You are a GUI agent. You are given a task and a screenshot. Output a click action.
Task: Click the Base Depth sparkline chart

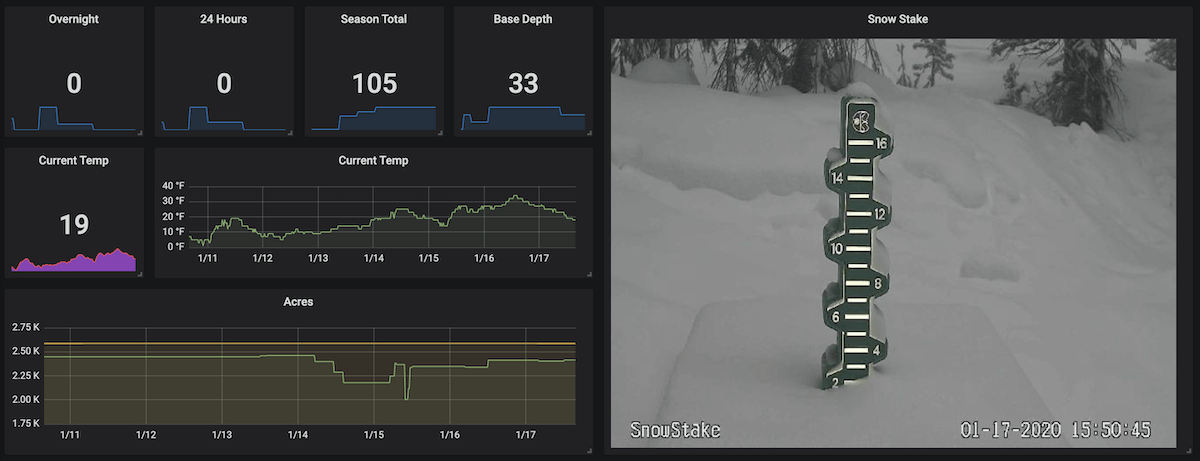[x=523, y=118]
